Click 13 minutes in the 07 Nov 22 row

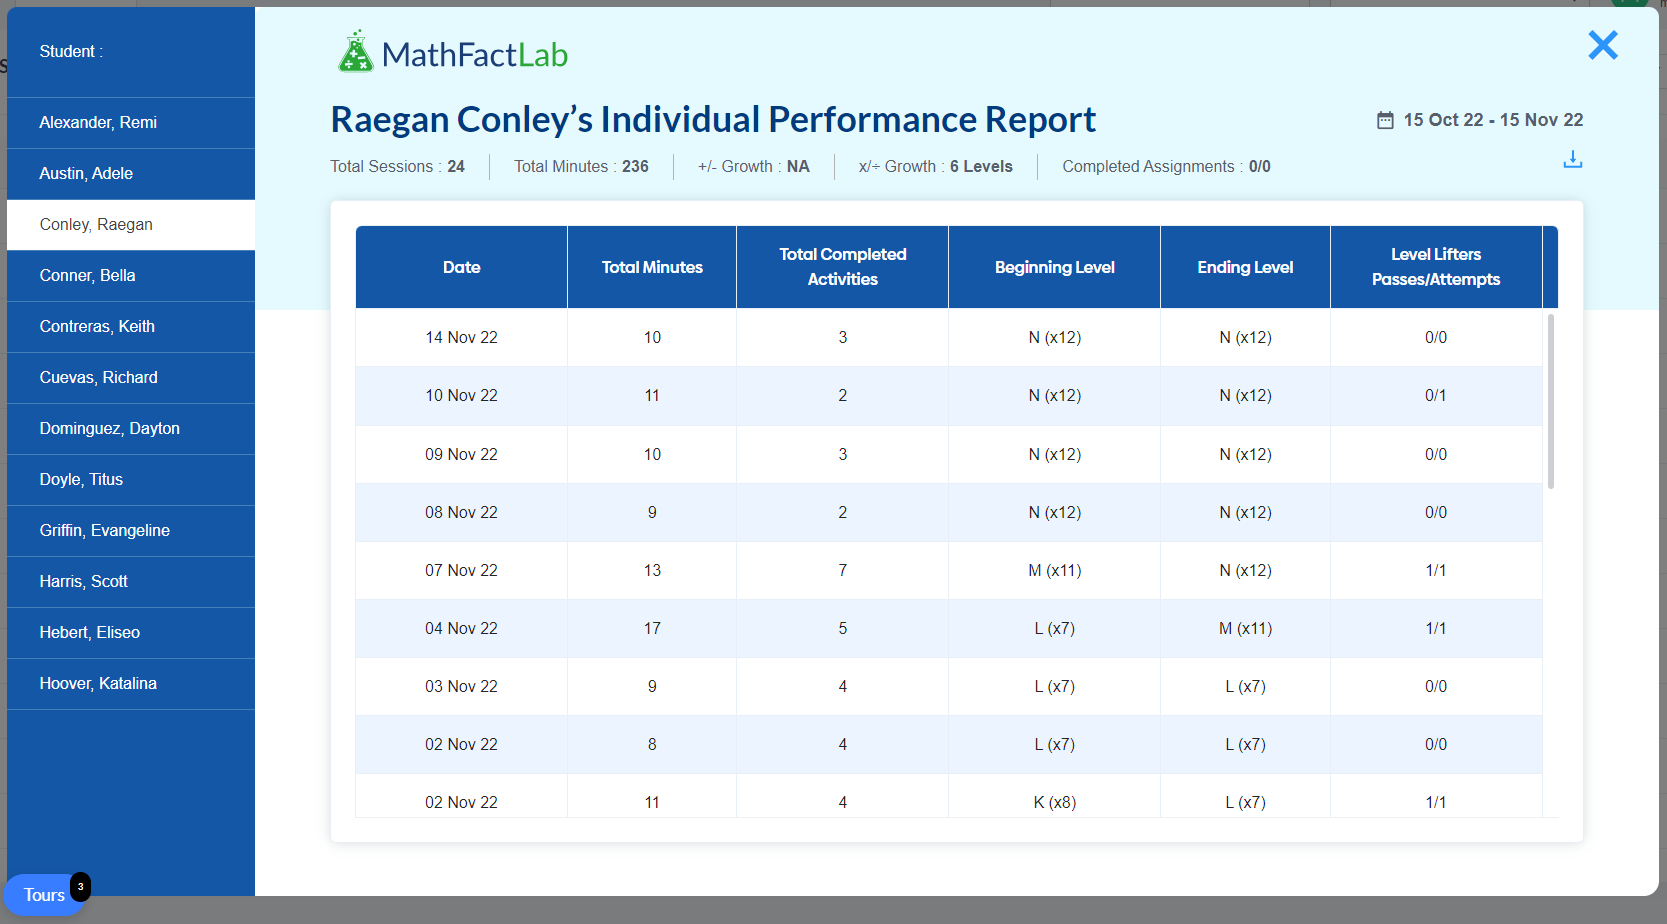pyautogui.click(x=652, y=571)
